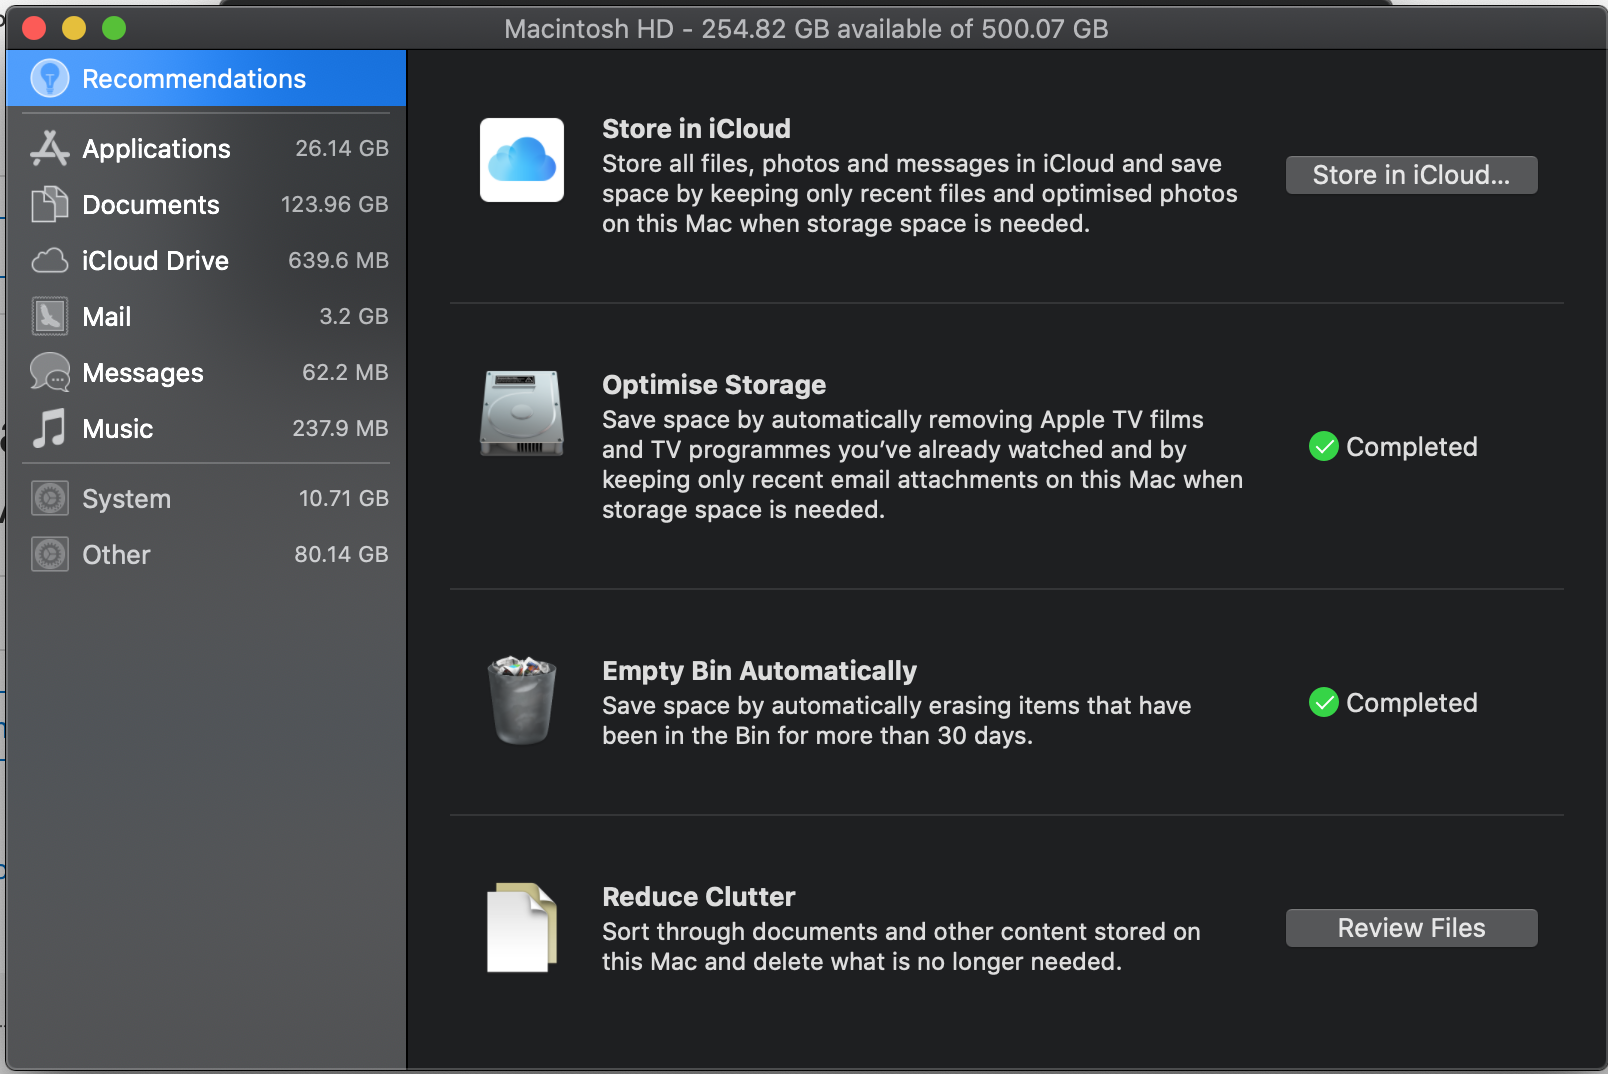Click the Documents sidebar icon
The image size is (1608, 1074).
coord(49,204)
